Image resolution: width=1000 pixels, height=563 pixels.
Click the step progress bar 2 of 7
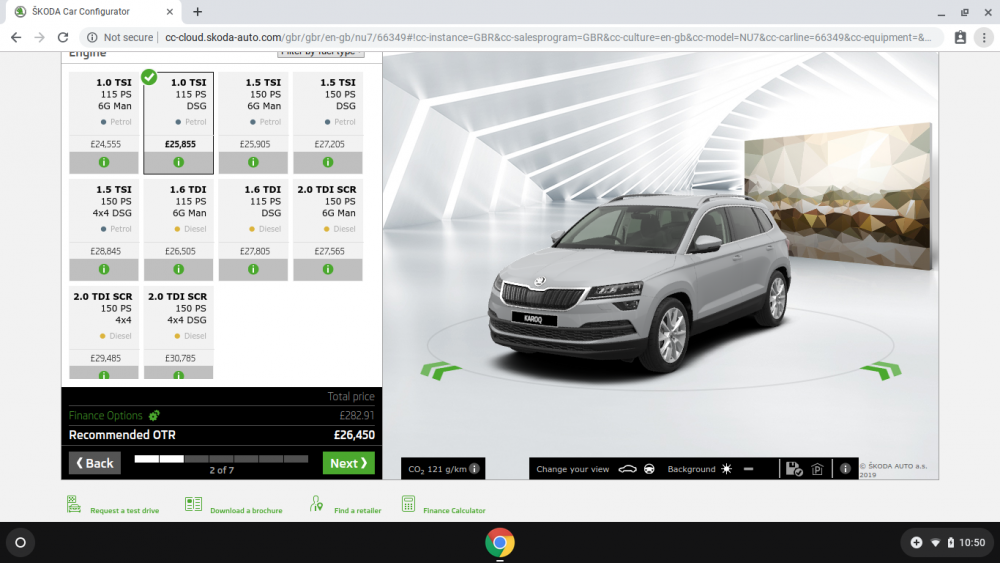click(x=221, y=459)
